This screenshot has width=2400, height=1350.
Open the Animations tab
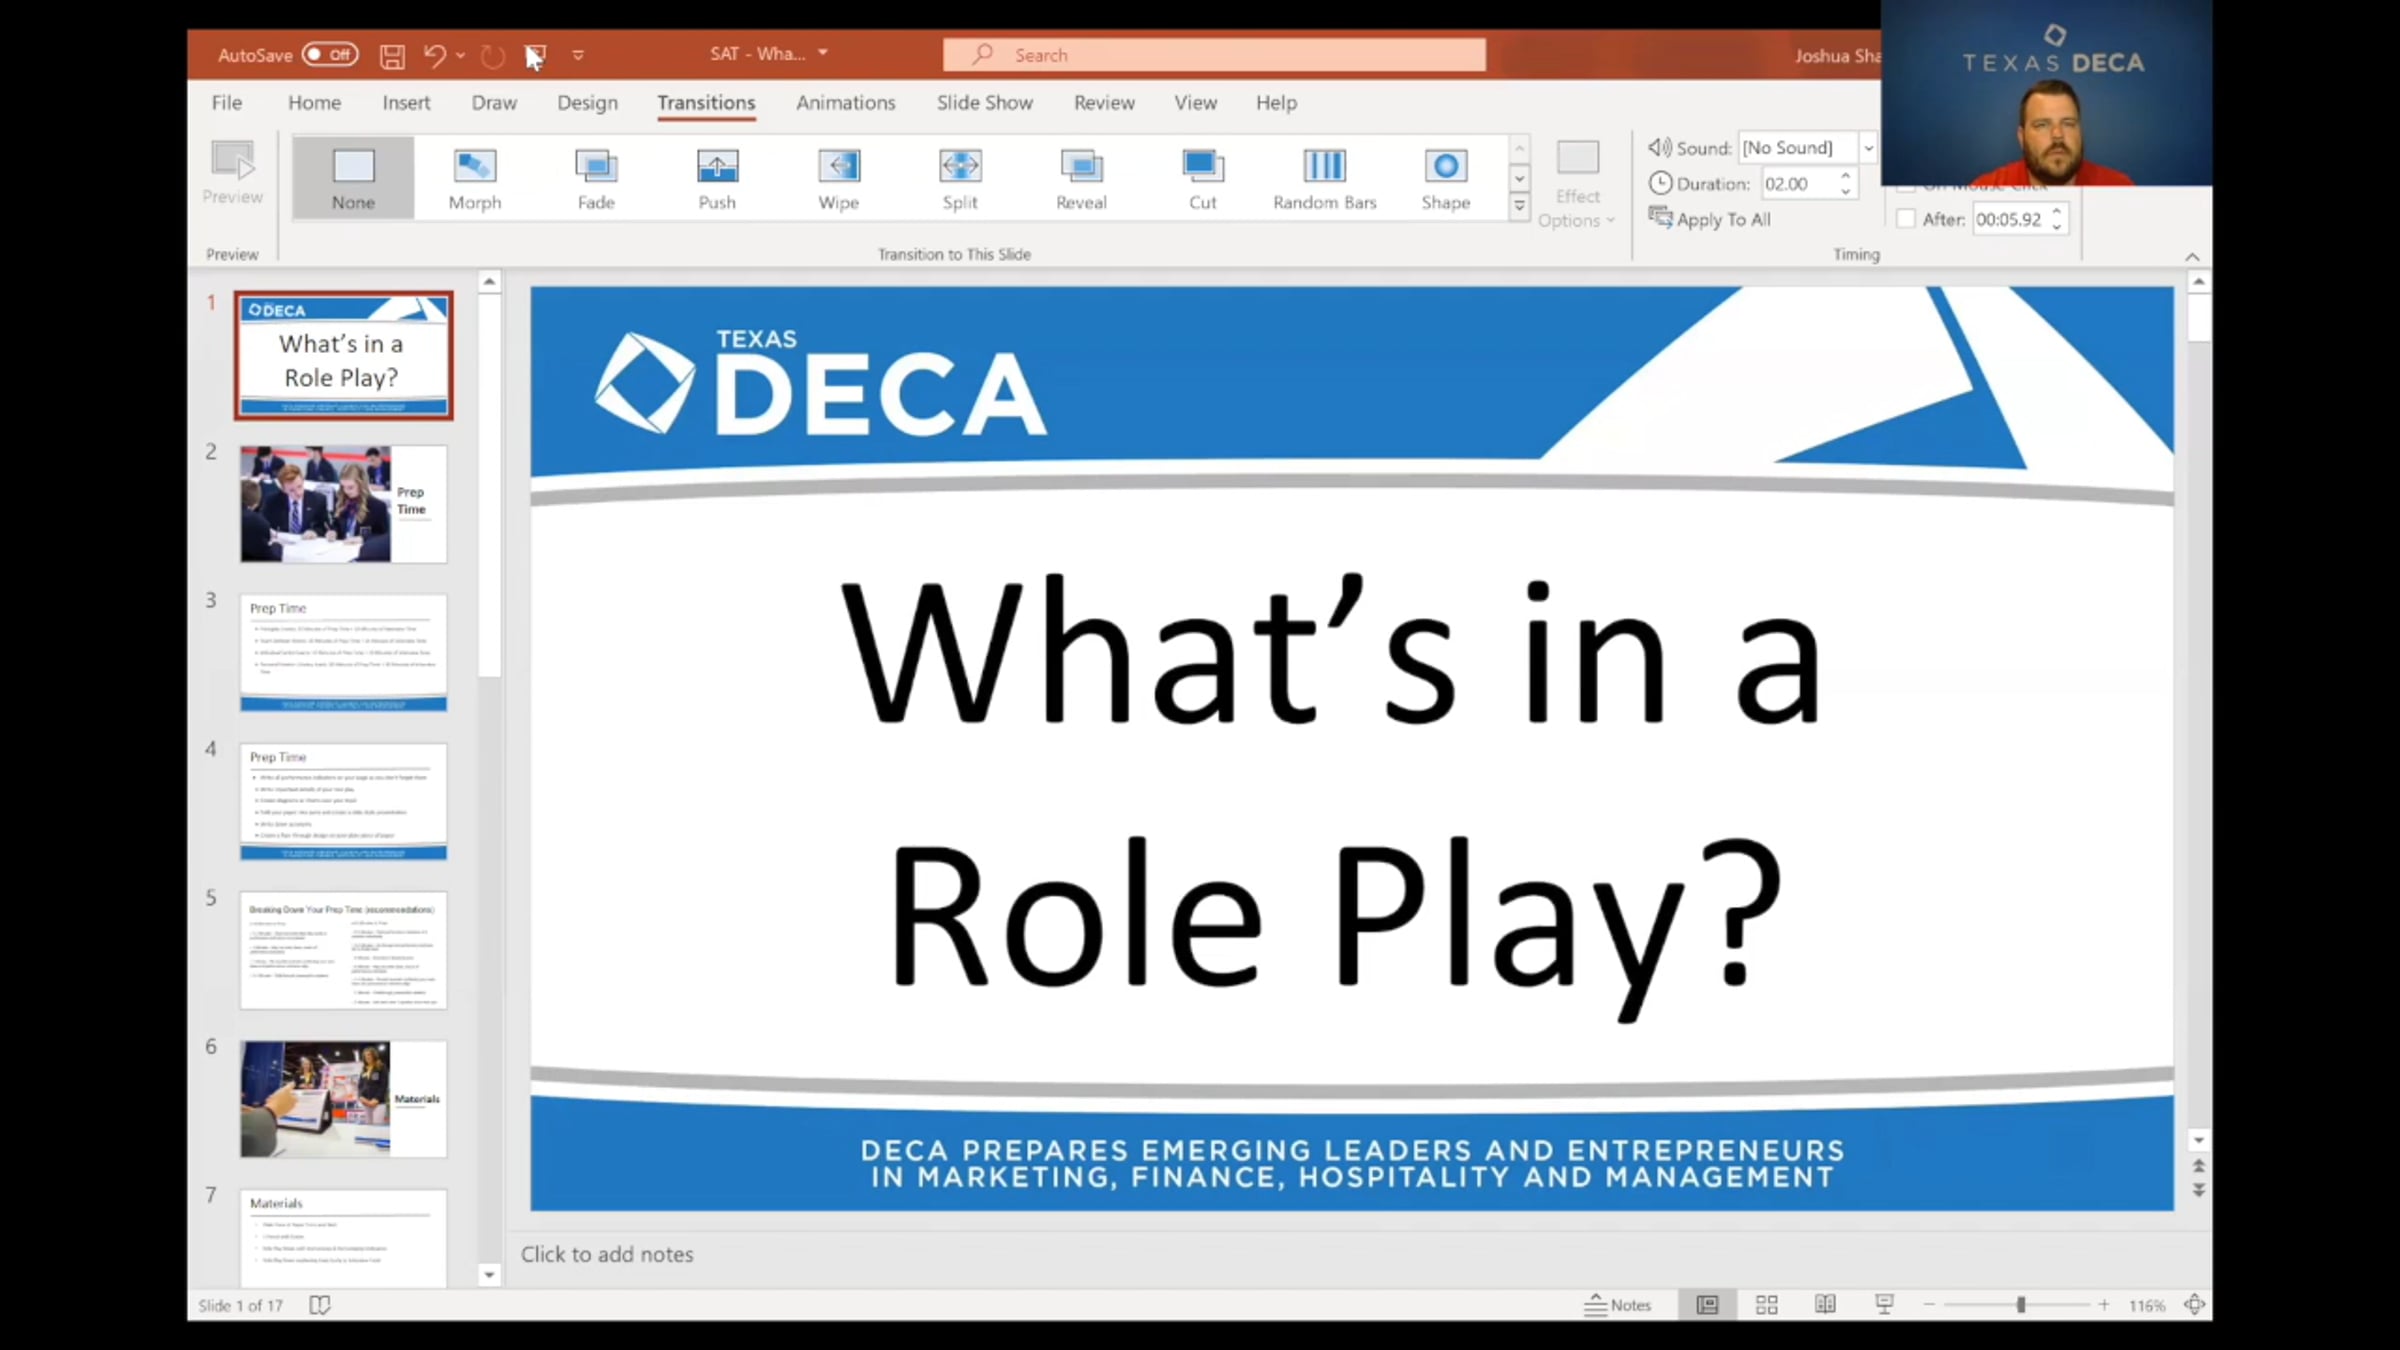point(845,103)
